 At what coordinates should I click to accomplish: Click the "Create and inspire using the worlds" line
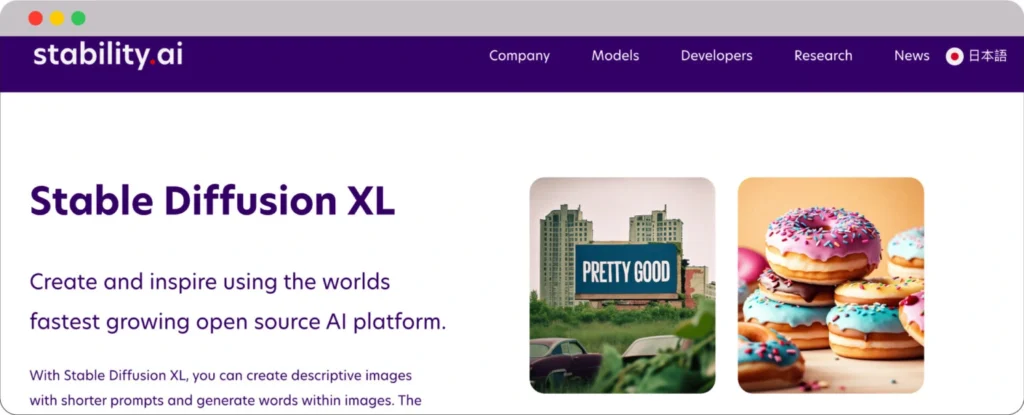pos(209,281)
